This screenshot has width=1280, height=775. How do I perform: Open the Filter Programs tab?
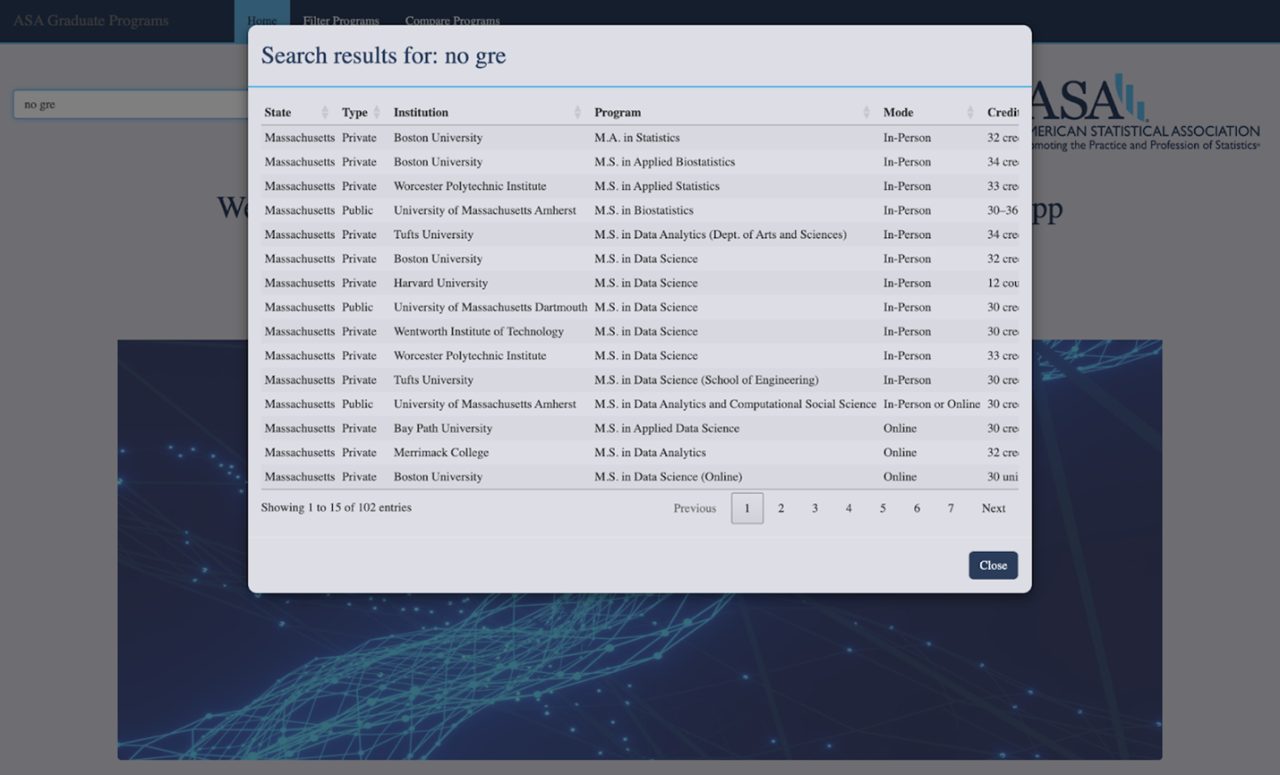click(341, 21)
